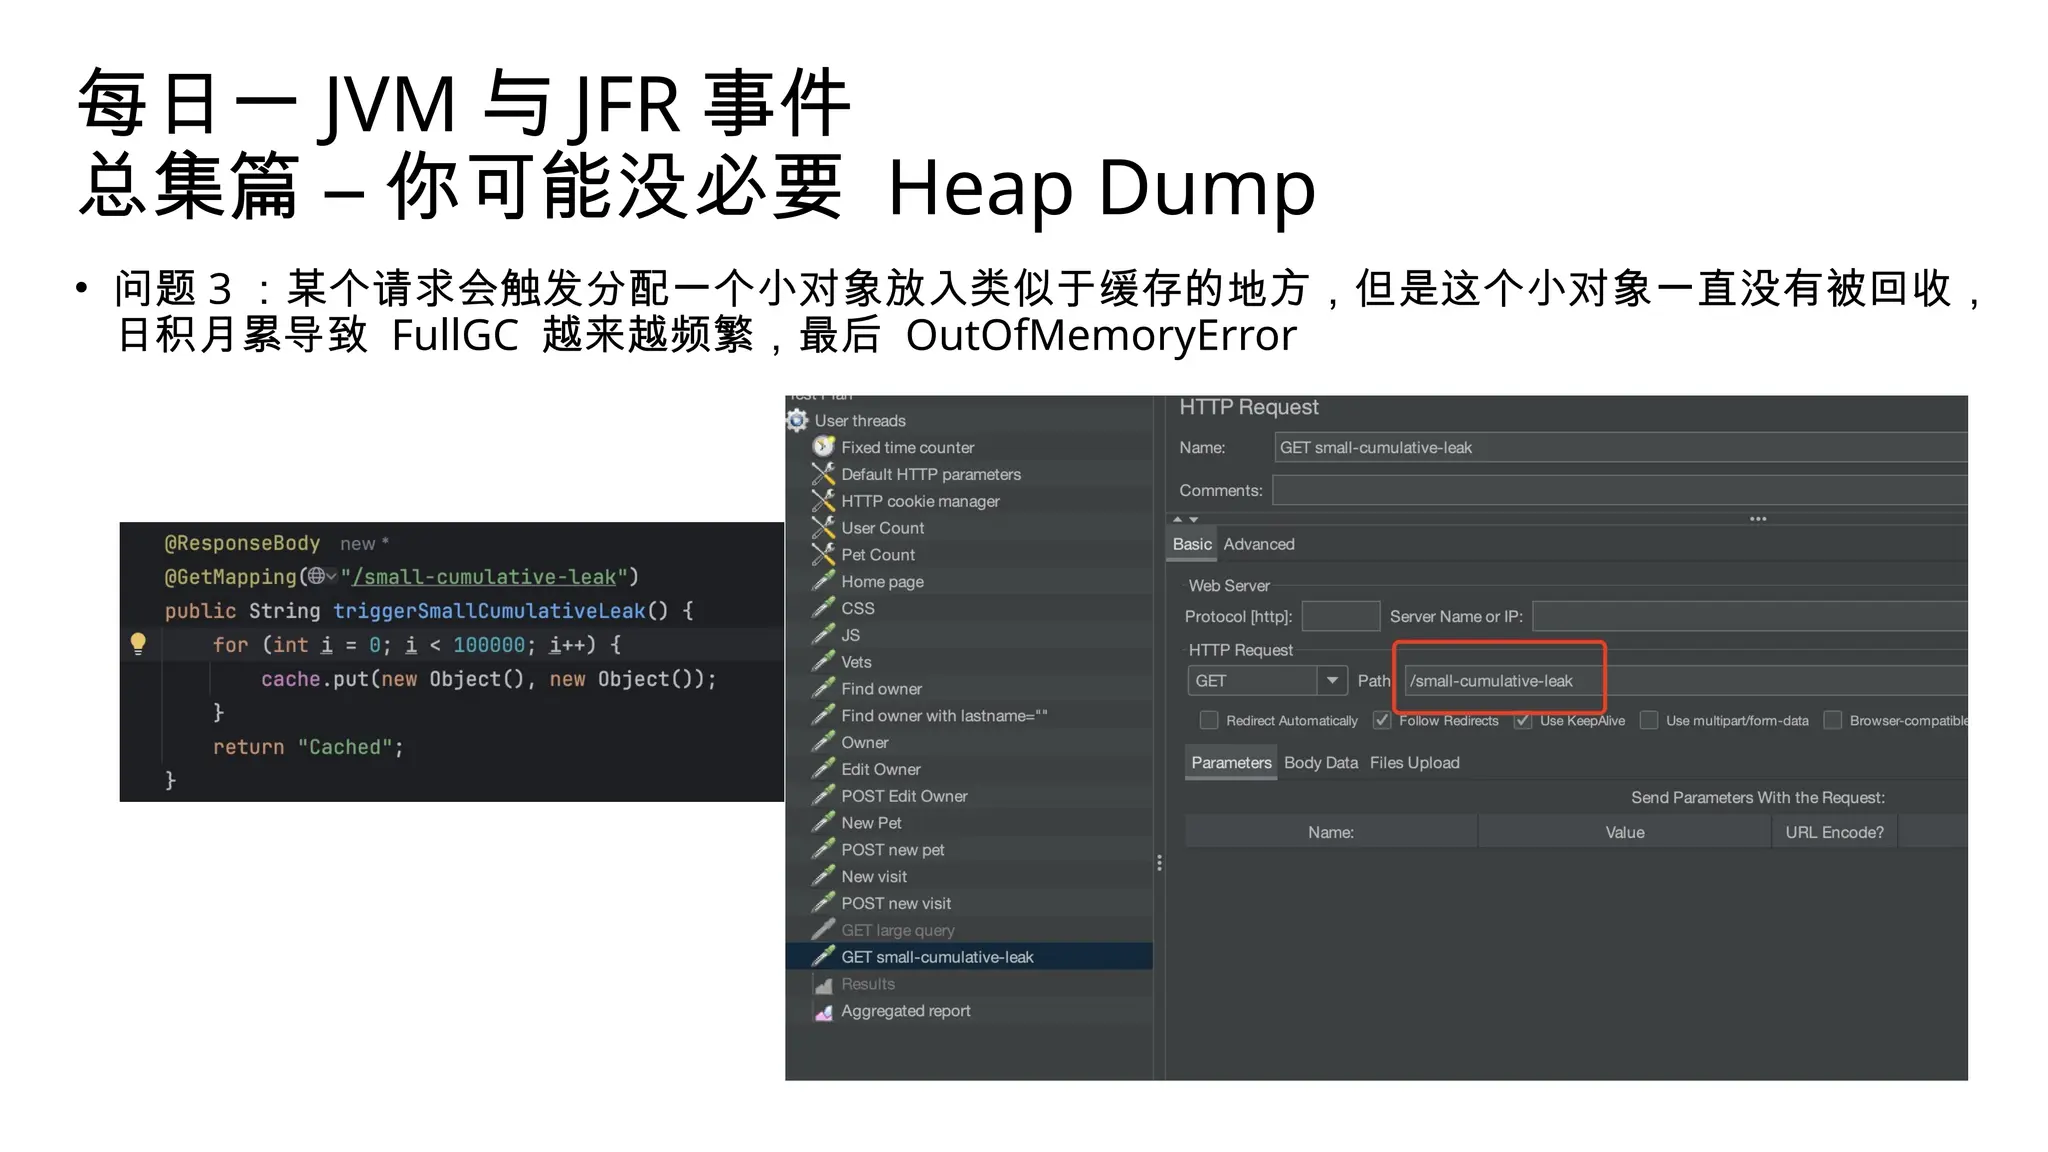Viewport: 2048px width, 1152px height.
Task: Click the disabled GET large query icon
Action: point(823,929)
